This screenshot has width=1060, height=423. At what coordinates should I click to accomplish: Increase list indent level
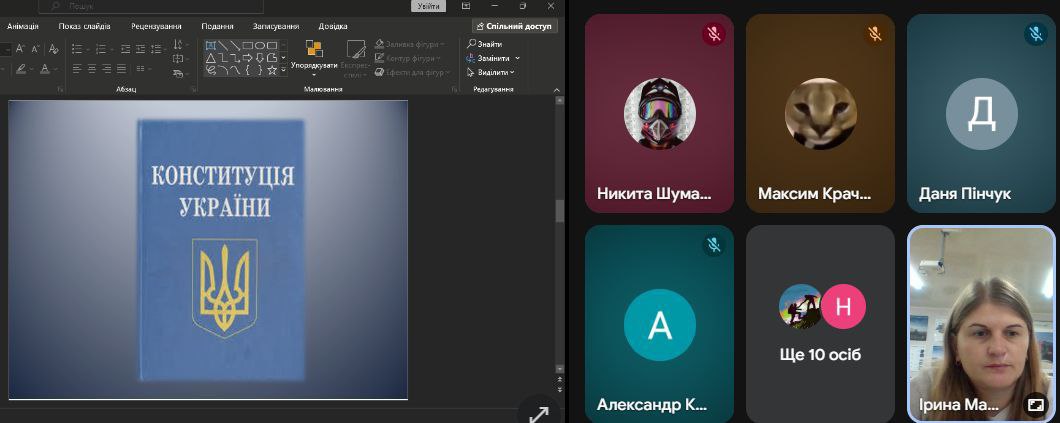(141, 49)
